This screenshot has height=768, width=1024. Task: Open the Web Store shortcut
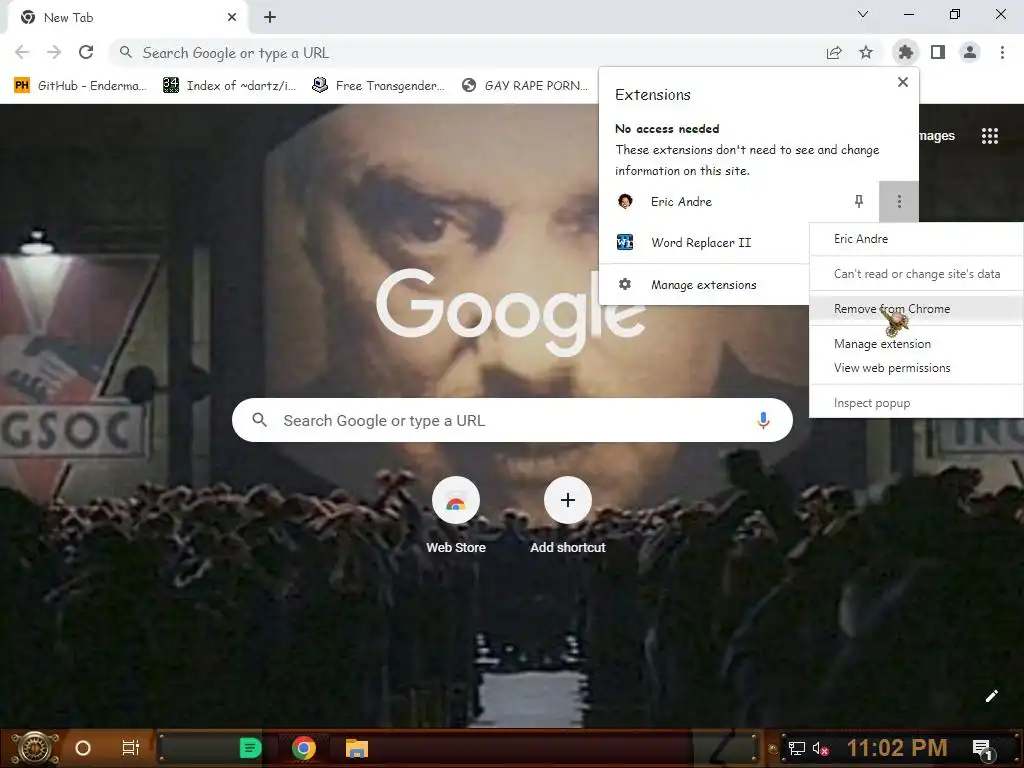tap(456, 515)
